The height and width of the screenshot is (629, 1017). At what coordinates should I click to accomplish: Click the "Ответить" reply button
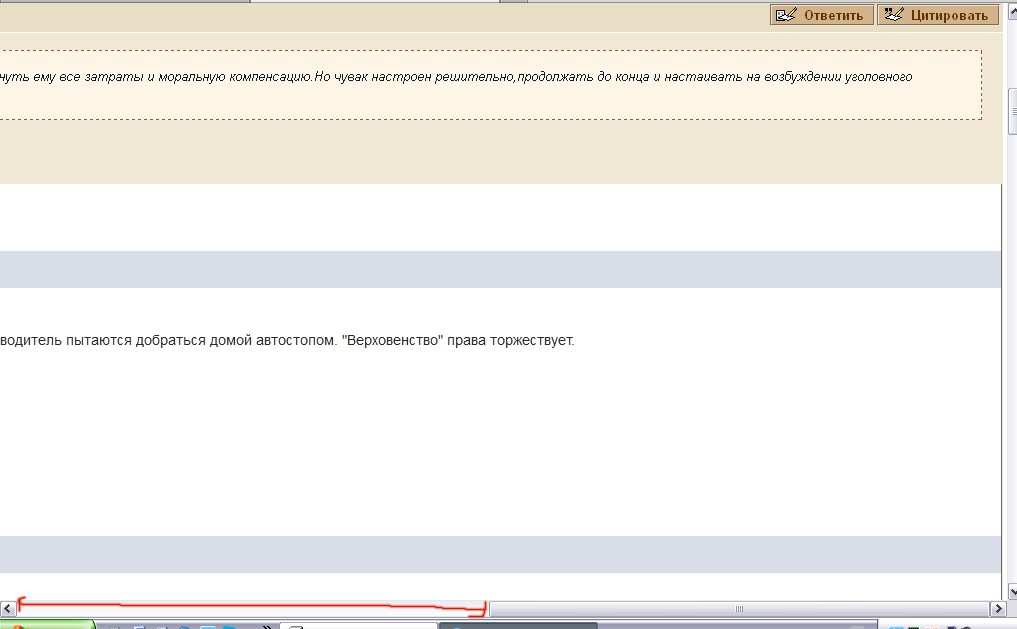click(x=821, y=15)
